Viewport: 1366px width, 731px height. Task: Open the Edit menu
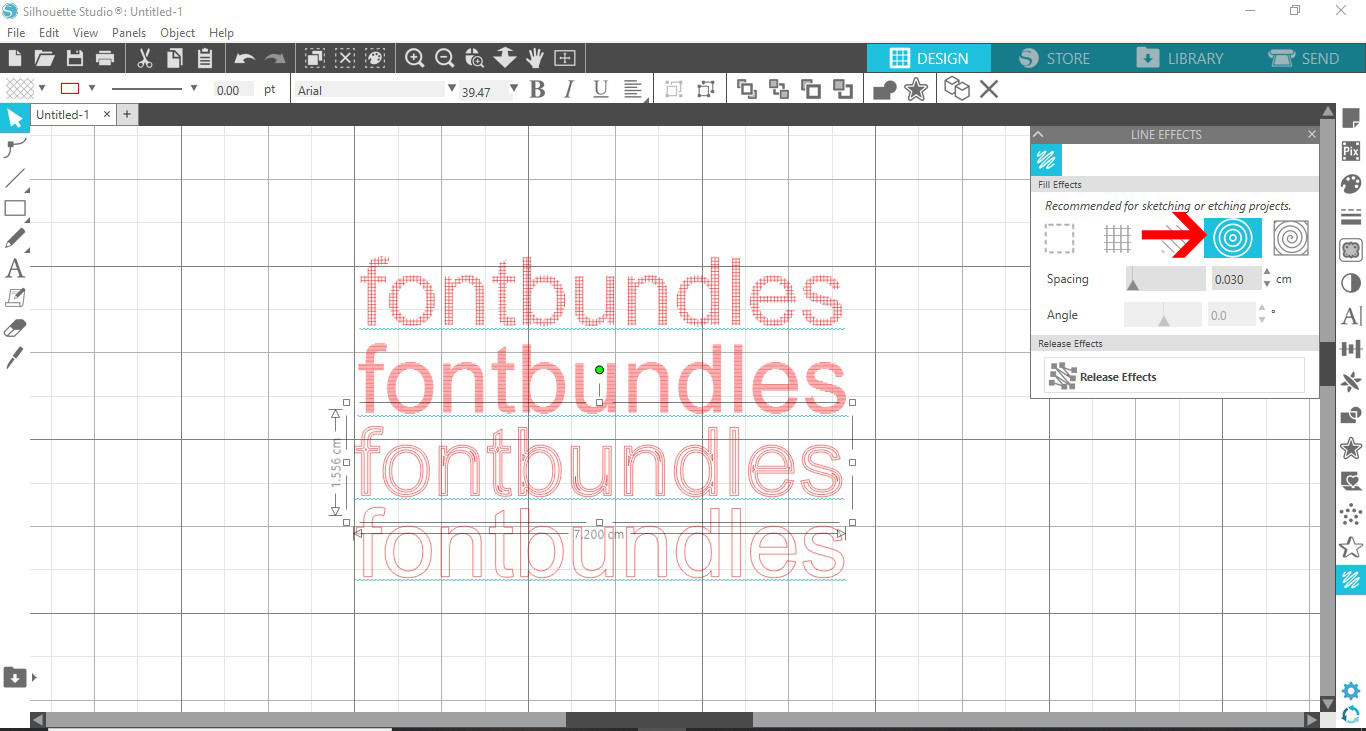coord(49,32)
